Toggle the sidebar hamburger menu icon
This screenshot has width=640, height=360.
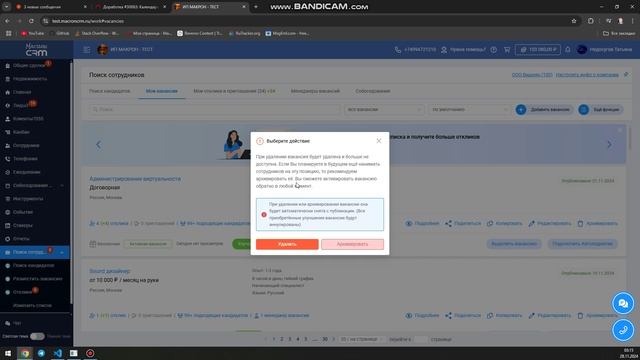87,49
